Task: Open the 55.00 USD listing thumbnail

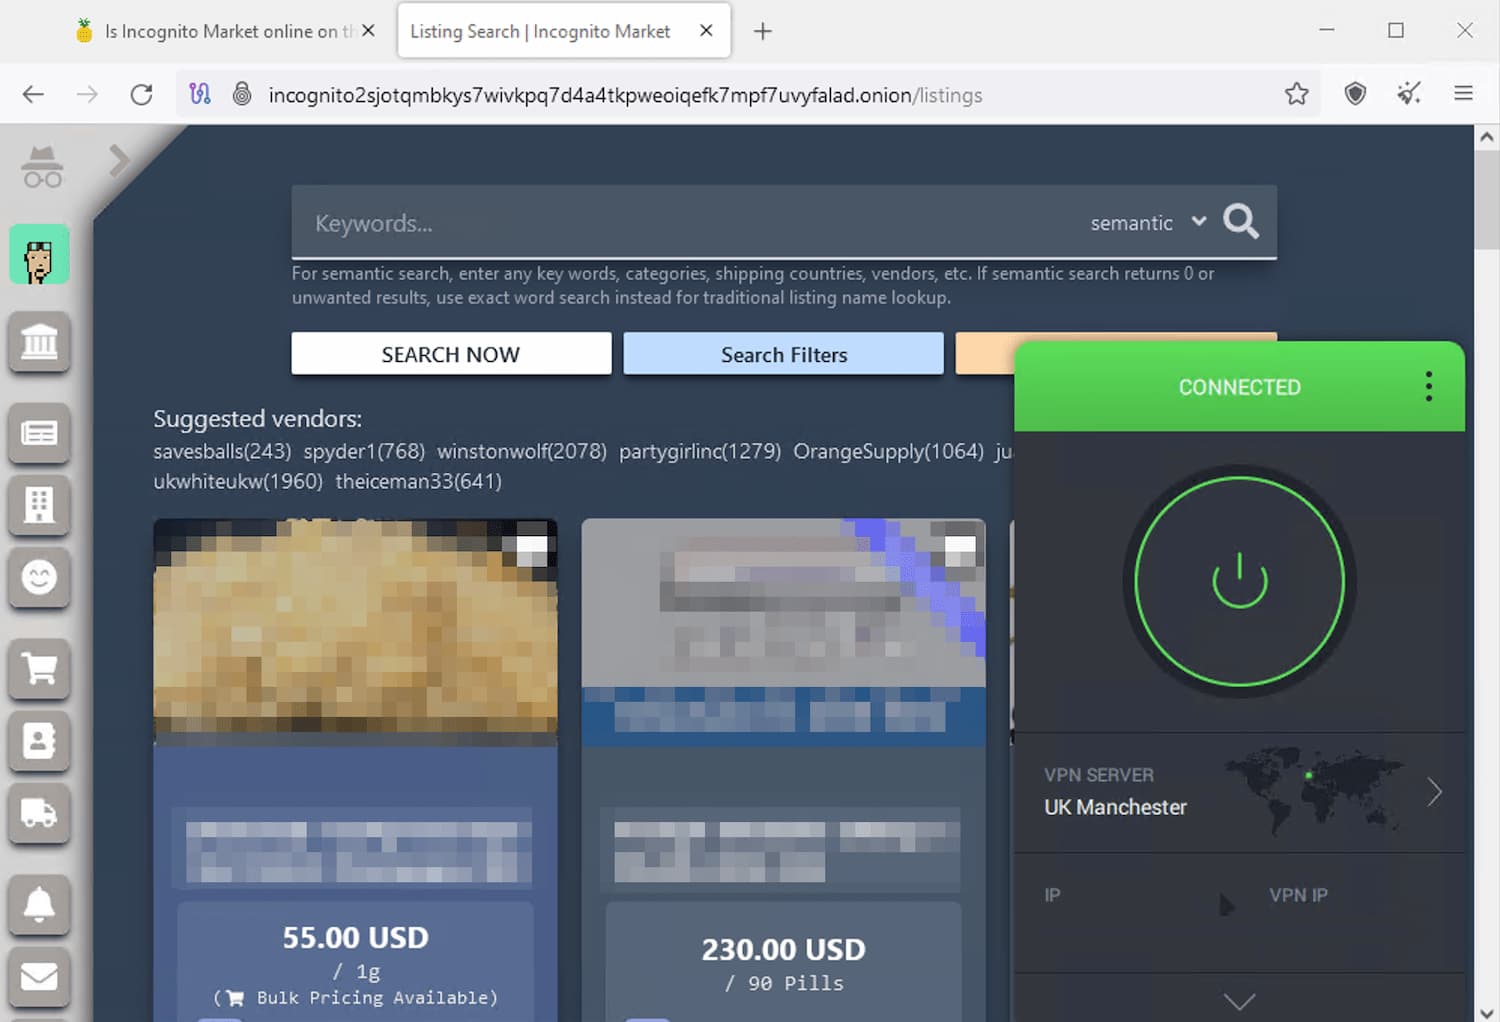Action: coord(355,632)
